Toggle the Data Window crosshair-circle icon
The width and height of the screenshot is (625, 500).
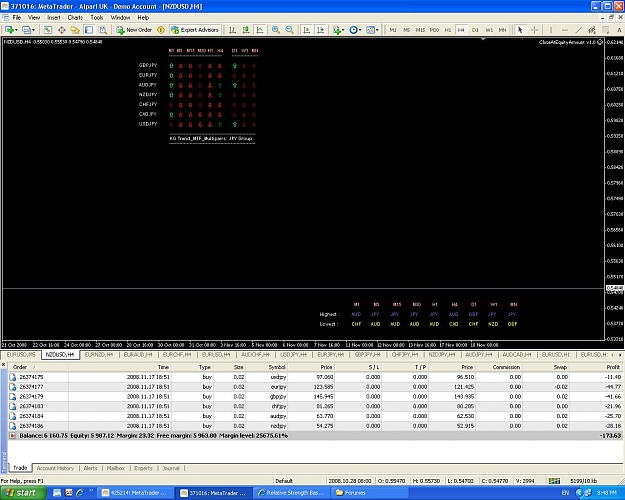point(61,30)
